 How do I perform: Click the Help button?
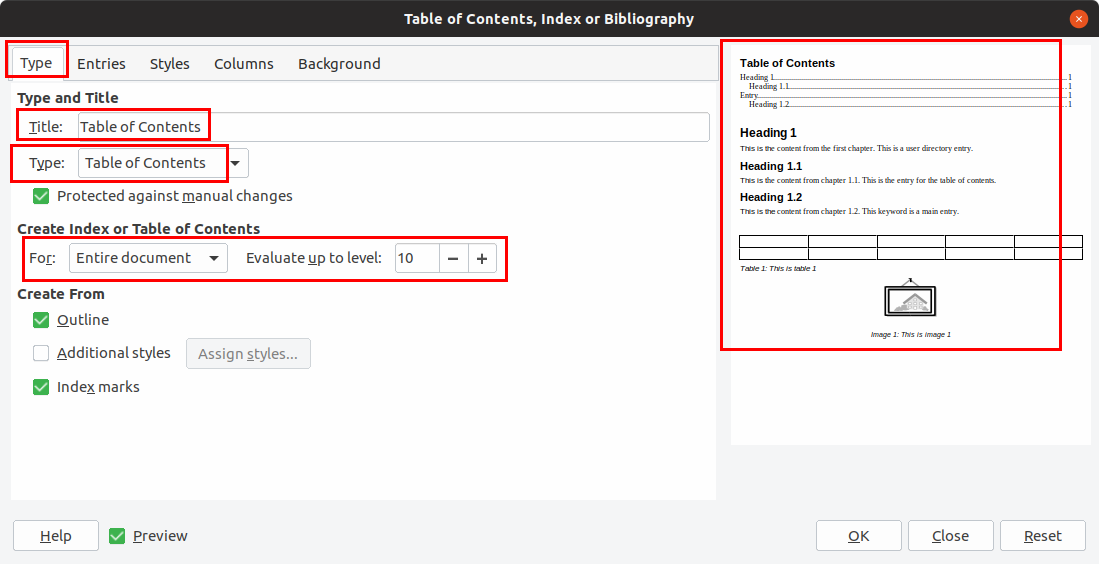click(x=56, y=536)
